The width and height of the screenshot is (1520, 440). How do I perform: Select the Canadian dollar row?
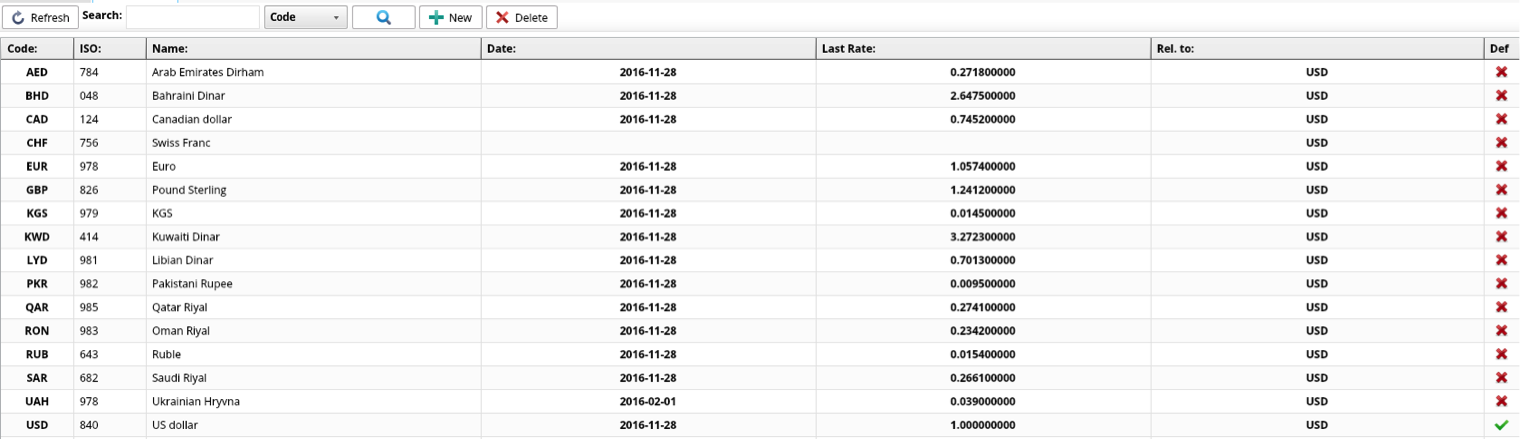[190, 119]
